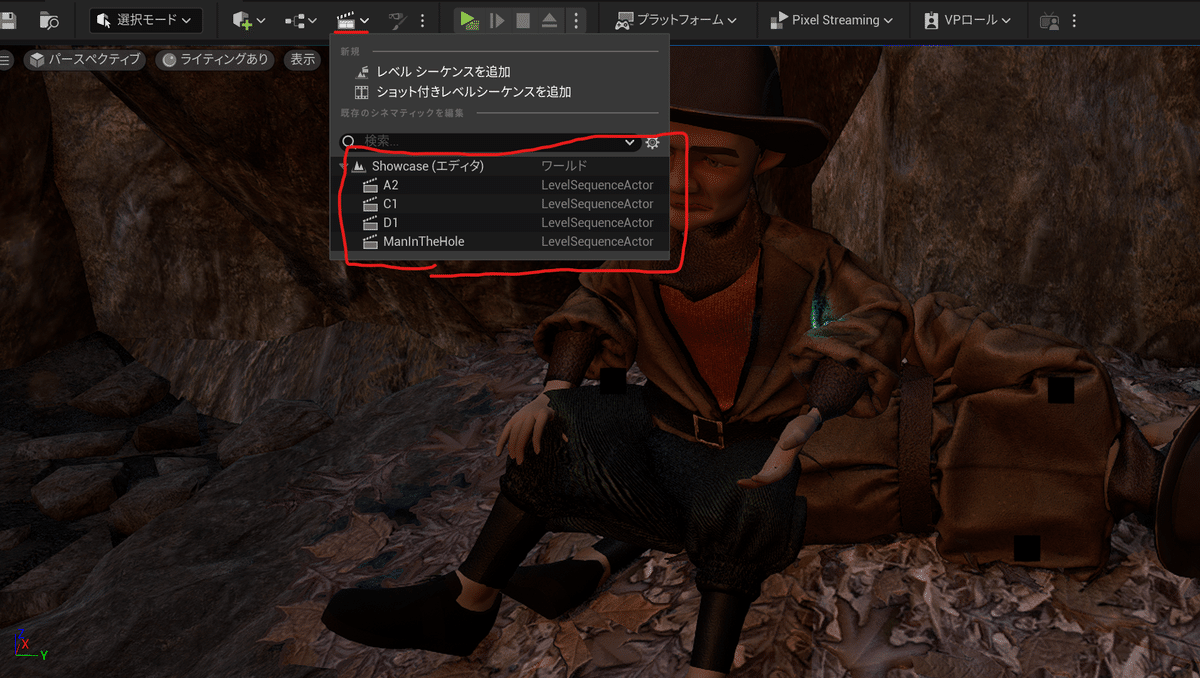Open the Content Browser icon
The height and width of the screenshot is (678, 1200).
[x=46, y=20]
